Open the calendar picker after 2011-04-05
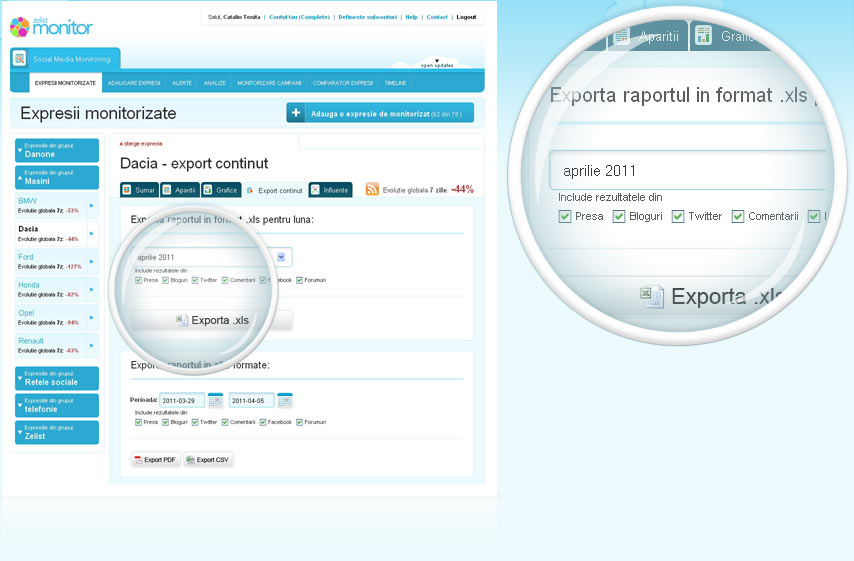The width and height of the screenshot is (854, 561). (x=285, y=400)
